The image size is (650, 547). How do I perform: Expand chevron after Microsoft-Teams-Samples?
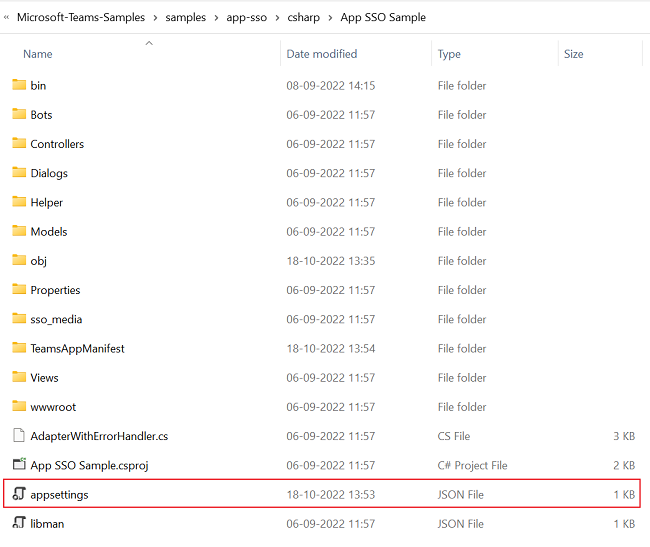tap(155, 18)
